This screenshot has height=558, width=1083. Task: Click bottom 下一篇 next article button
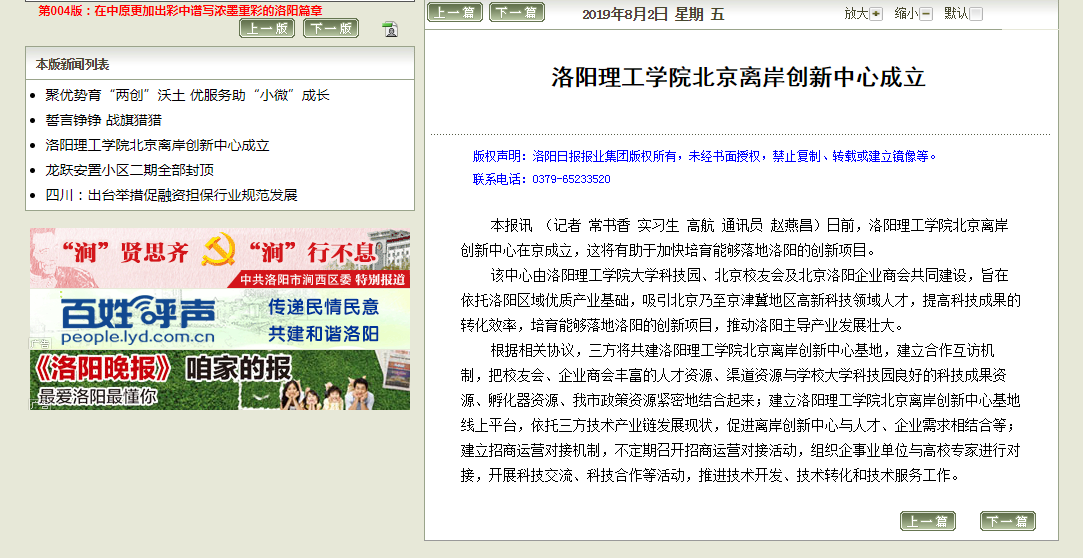click(1007, 521)
